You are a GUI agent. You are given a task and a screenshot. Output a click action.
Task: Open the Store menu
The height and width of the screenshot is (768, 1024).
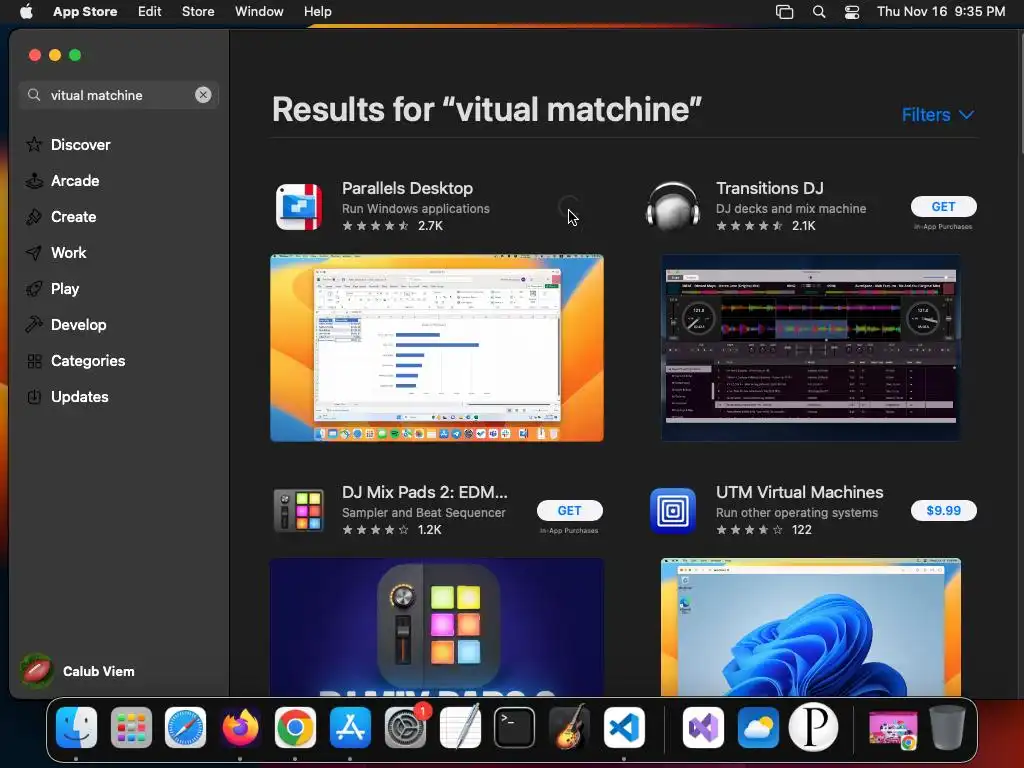198,11
